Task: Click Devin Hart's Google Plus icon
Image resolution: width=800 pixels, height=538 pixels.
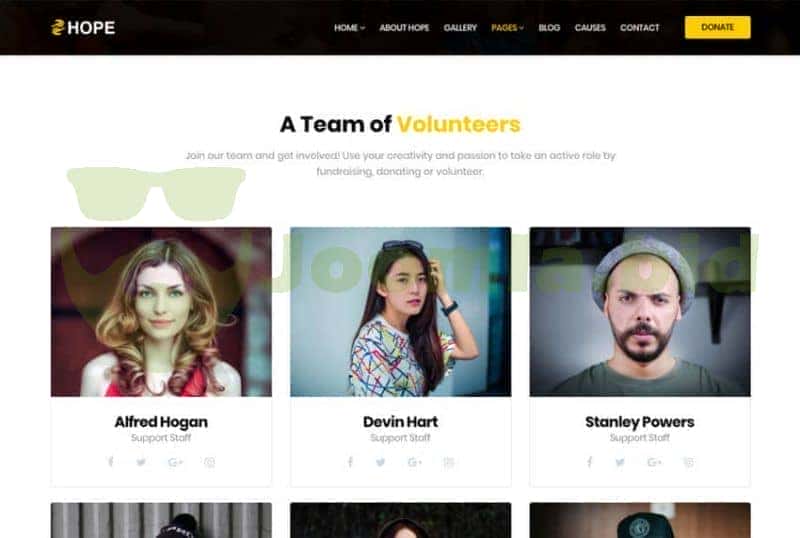Action: click(x=414, y=462)
